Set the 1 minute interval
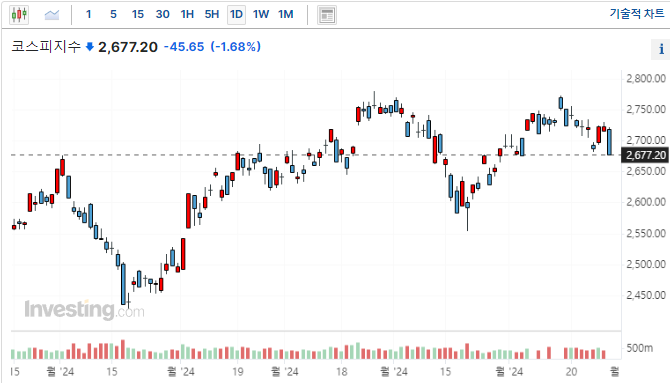The height and width of the screenshot is (383, 670). click(x=88, y=15)
